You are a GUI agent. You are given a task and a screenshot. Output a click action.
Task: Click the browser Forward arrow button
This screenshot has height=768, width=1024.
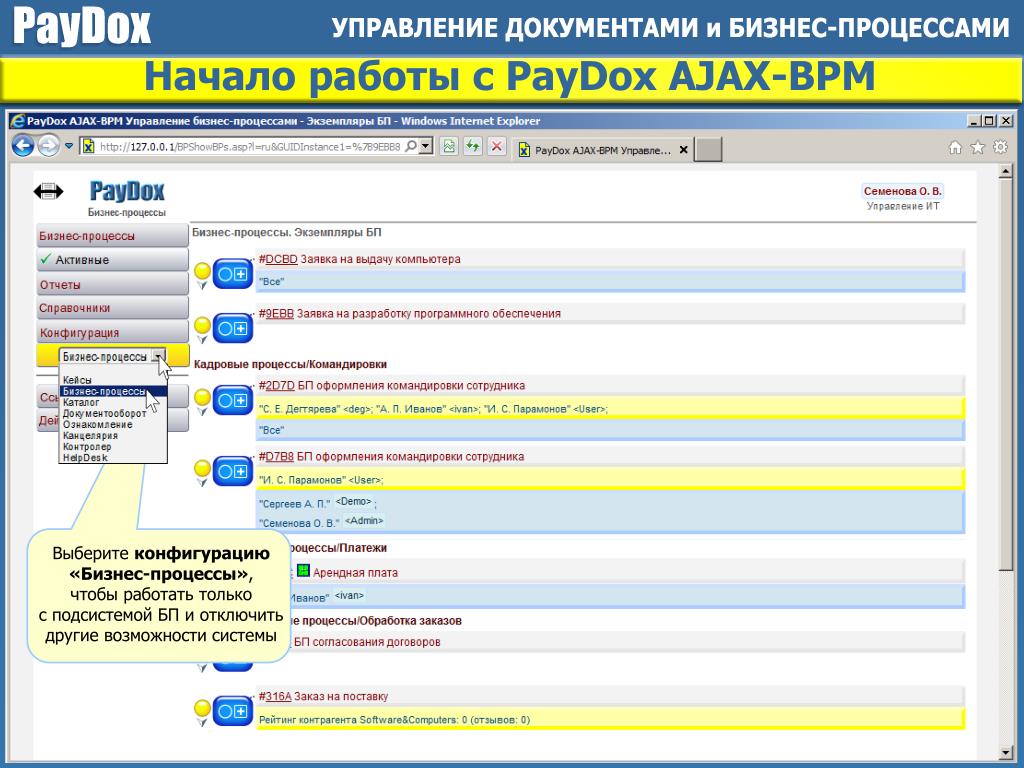point(48,146)
